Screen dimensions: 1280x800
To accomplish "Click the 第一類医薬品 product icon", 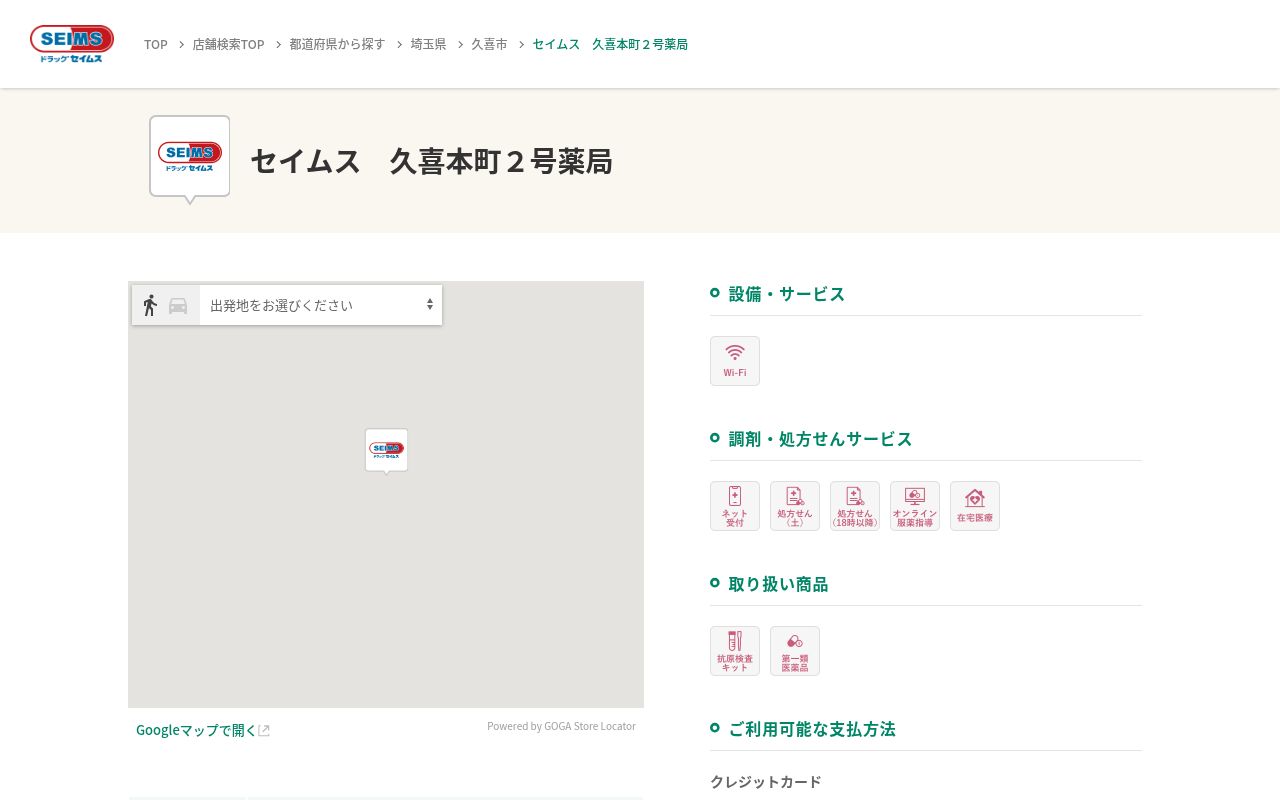I will (x=795, y=651).
